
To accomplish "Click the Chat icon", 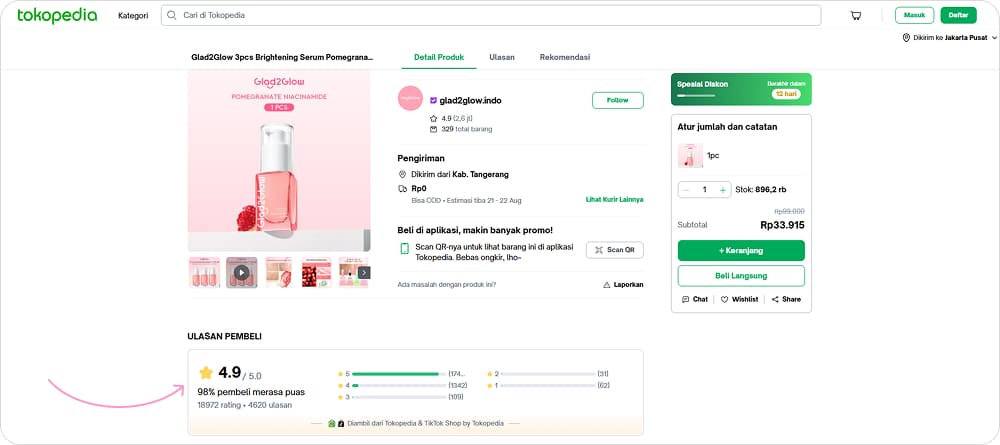I will coord(686,299).
